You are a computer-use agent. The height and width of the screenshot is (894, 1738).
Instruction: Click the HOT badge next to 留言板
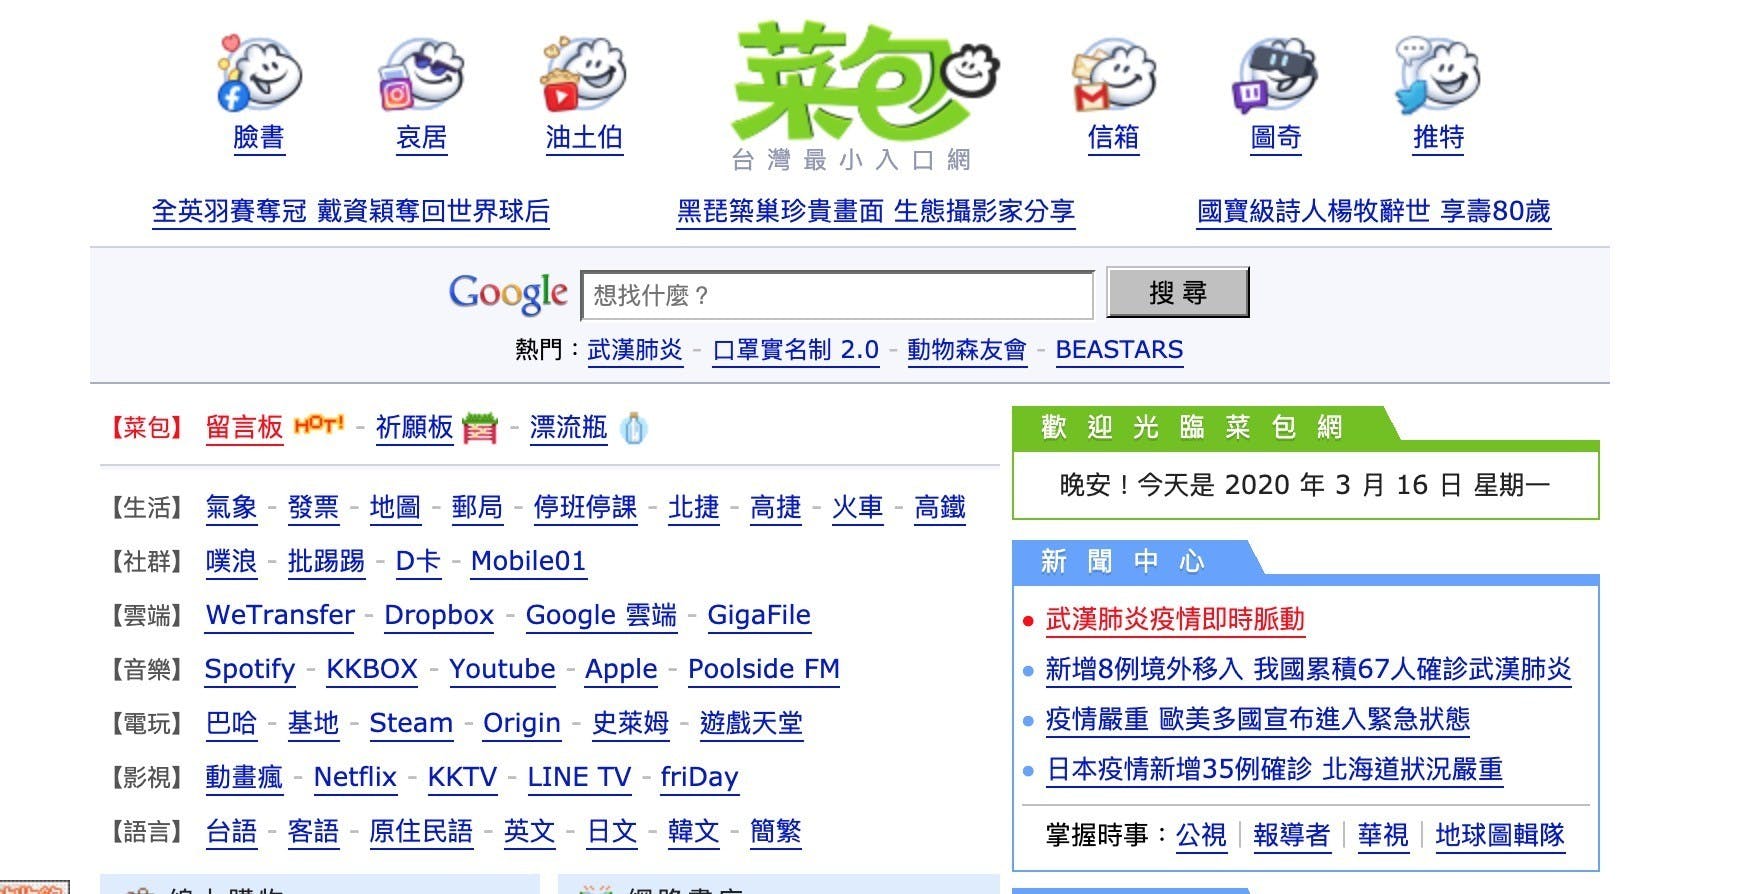319,424
